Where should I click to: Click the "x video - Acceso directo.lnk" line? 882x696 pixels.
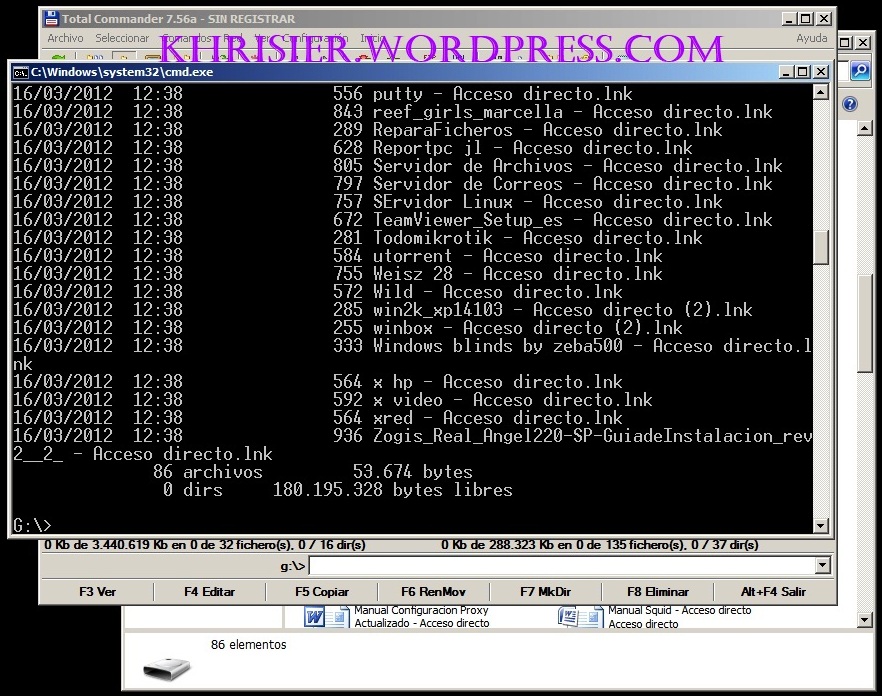[x=332, y=399]
